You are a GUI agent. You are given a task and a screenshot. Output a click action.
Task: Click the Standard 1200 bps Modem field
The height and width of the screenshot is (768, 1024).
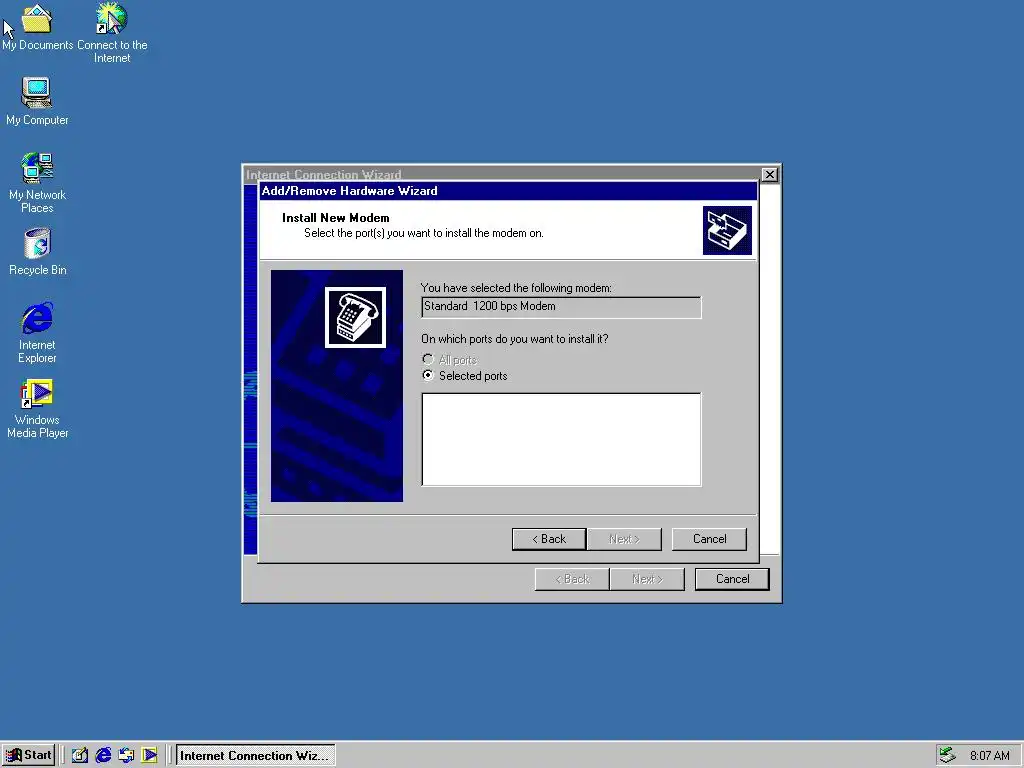562,307
